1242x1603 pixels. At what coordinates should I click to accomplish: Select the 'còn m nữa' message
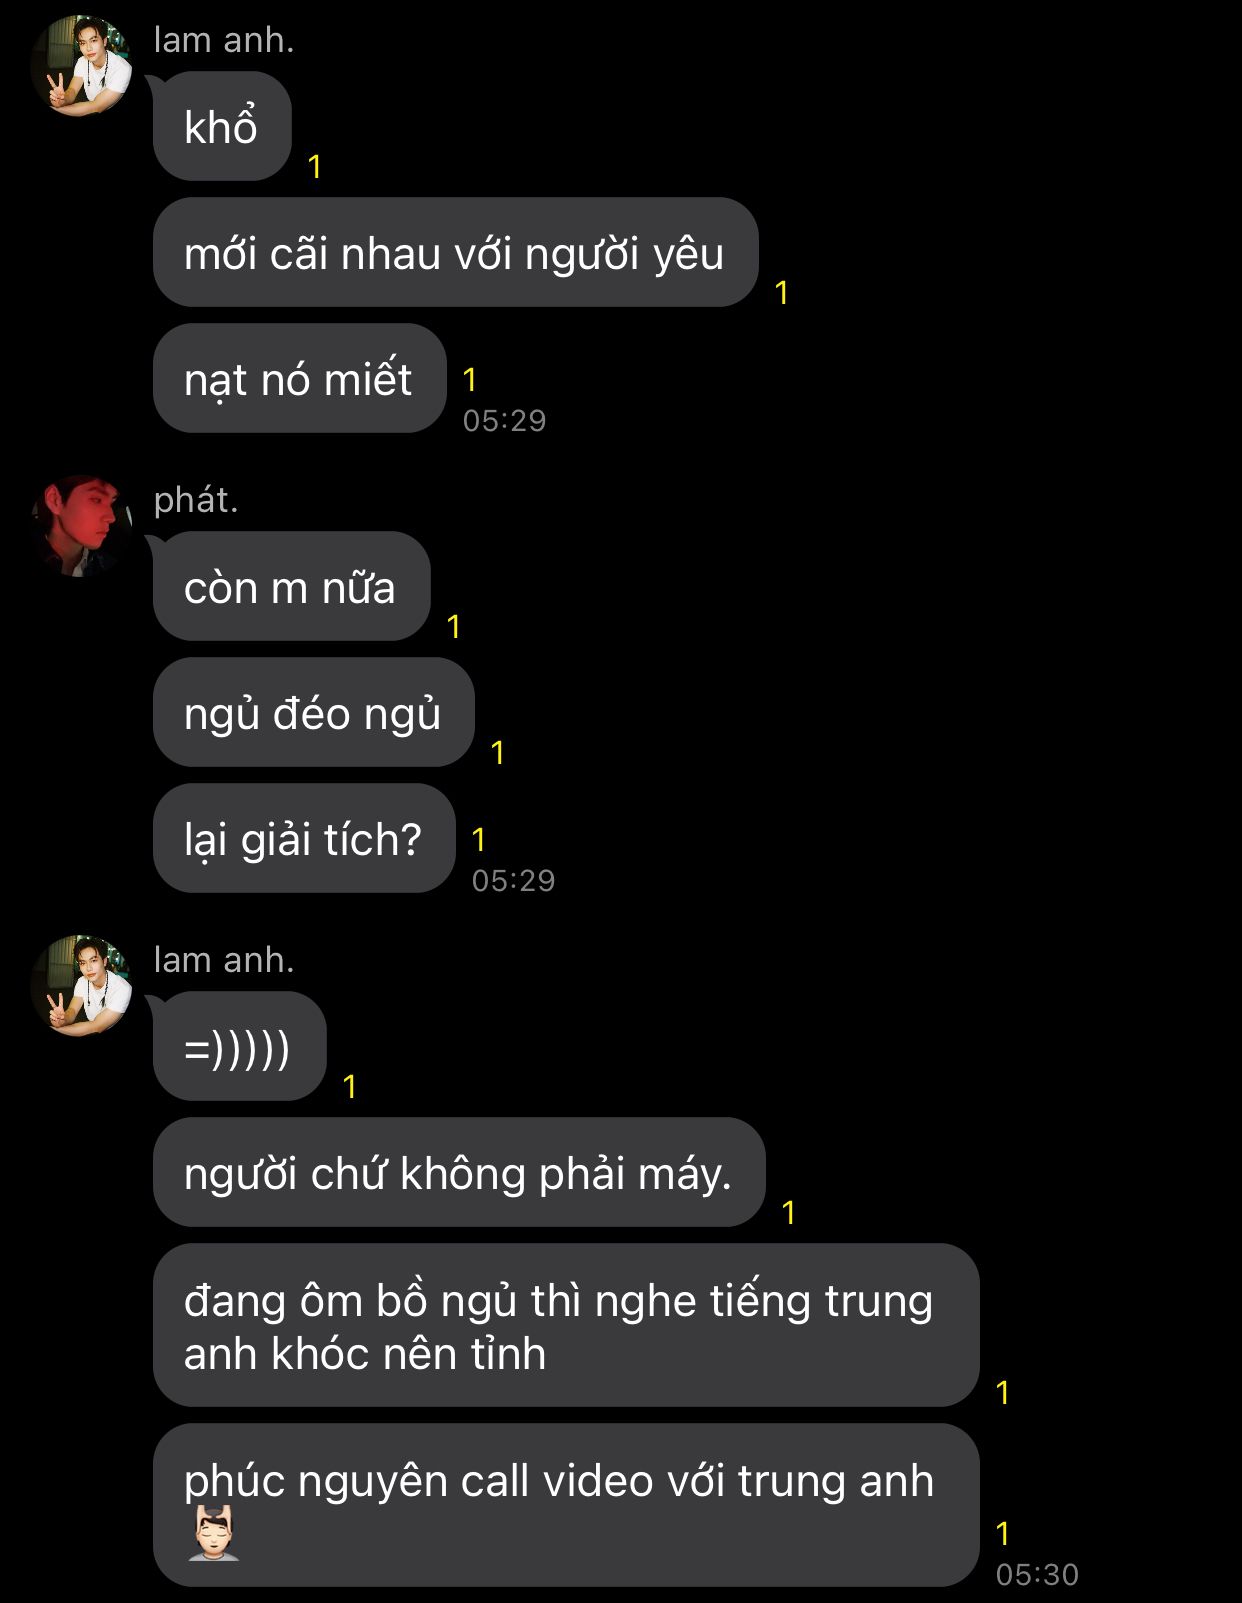tap(291, 587)
